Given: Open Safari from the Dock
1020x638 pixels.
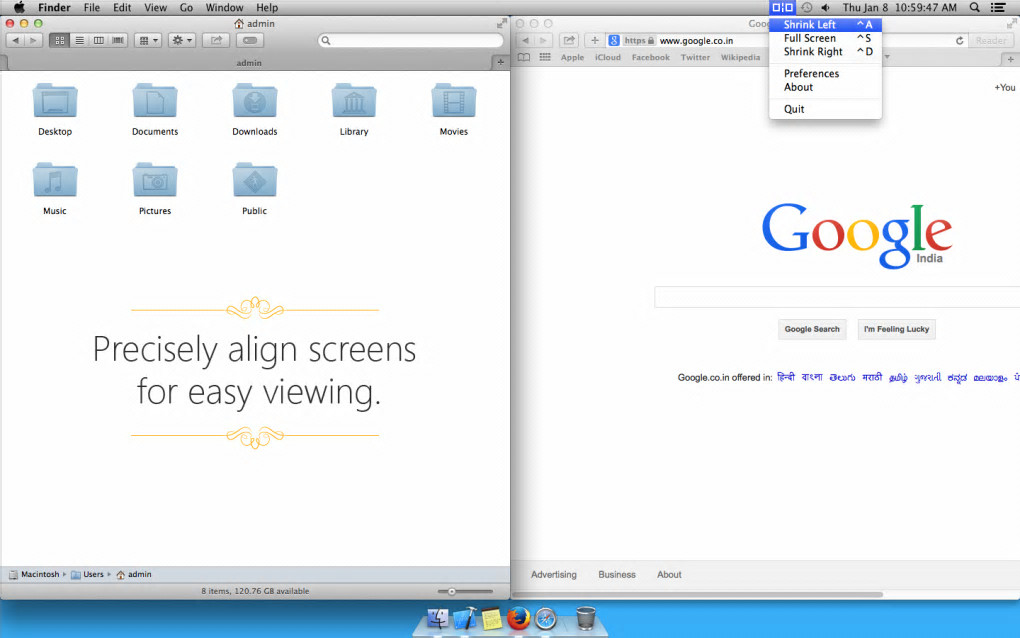Looking at the screenshot, I should tap(546, 618).
